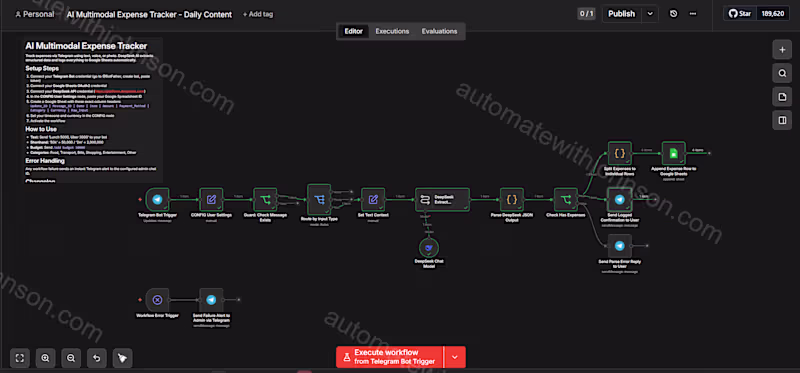Select the Workflow Error Trigger node
Viewport: 800px width, 373px height.
tap(157, 300)
